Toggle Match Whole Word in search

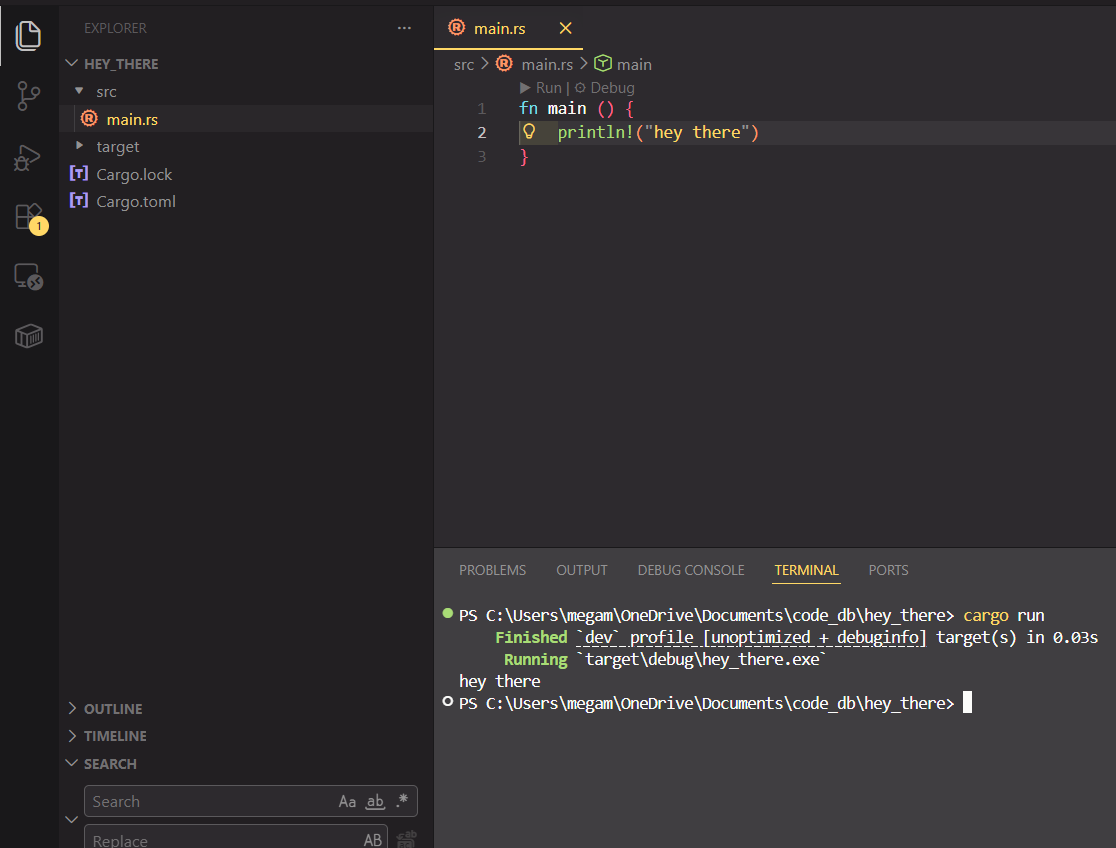tap(375, 802)
